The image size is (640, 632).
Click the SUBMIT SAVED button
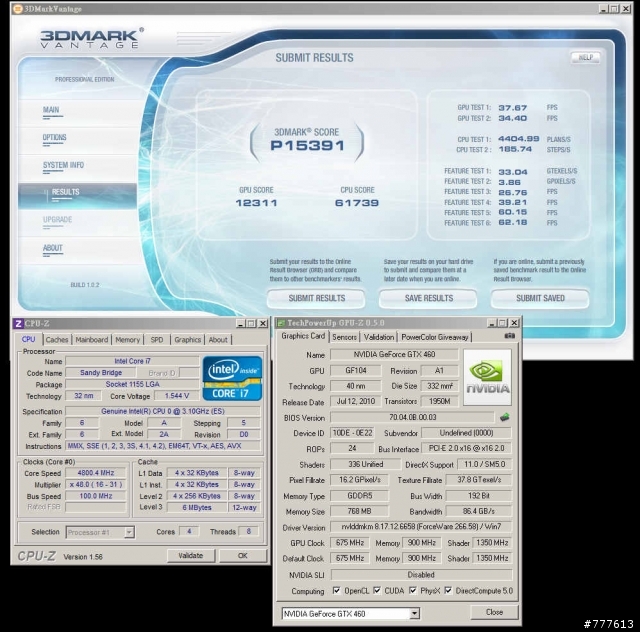click(x=540, y=298)
